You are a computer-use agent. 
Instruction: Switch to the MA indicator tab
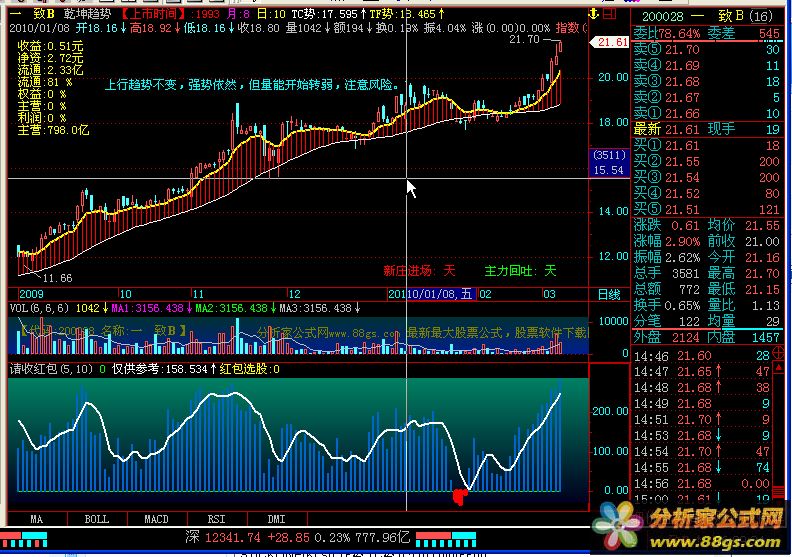[x=37, y=519]
